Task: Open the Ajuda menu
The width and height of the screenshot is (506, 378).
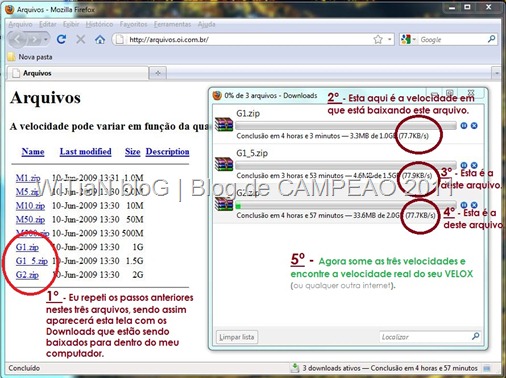Action: click(x=206, y=24)
